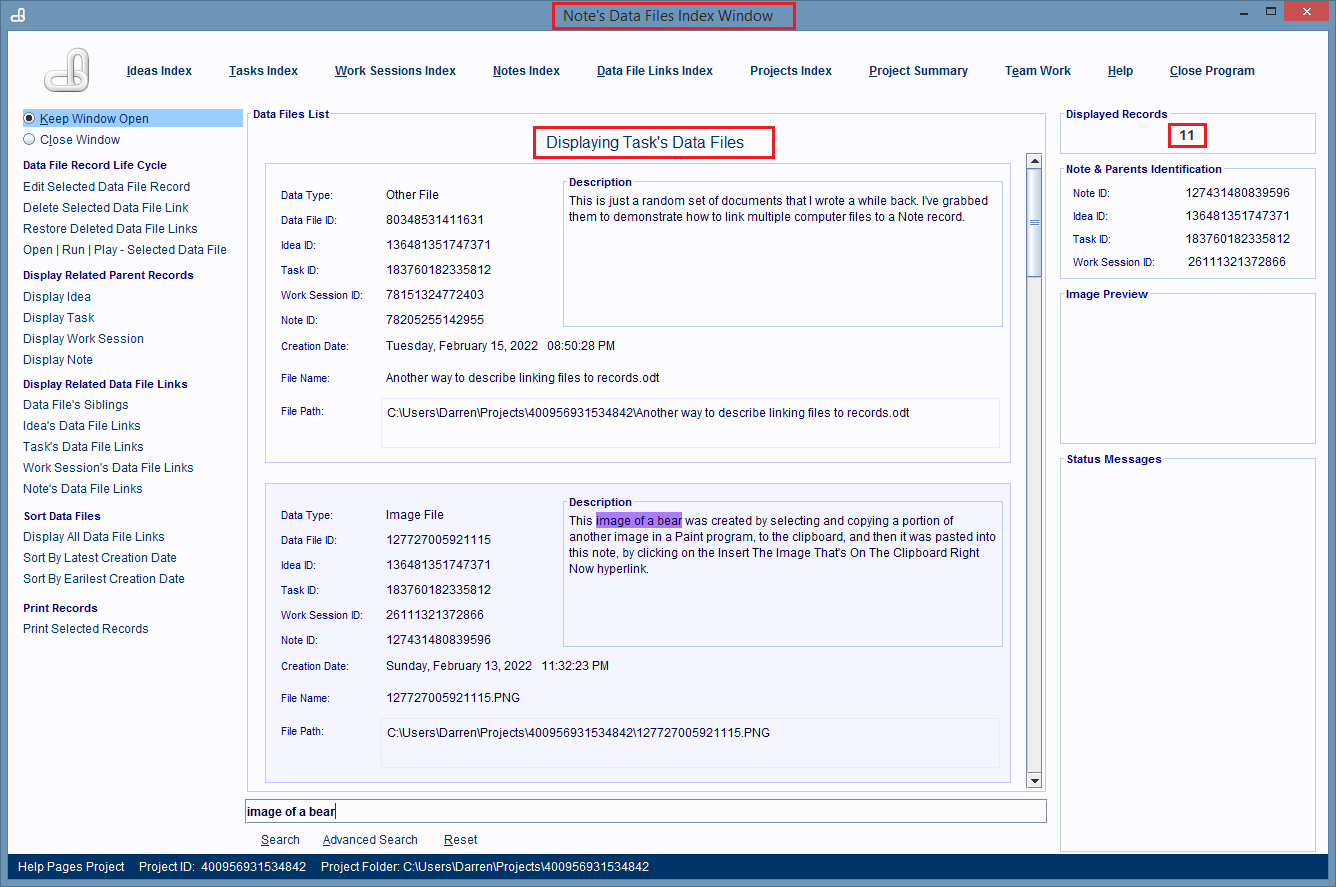Select Close Window radio option
This screenshot has height=887, width=1336.
[30, 140]
